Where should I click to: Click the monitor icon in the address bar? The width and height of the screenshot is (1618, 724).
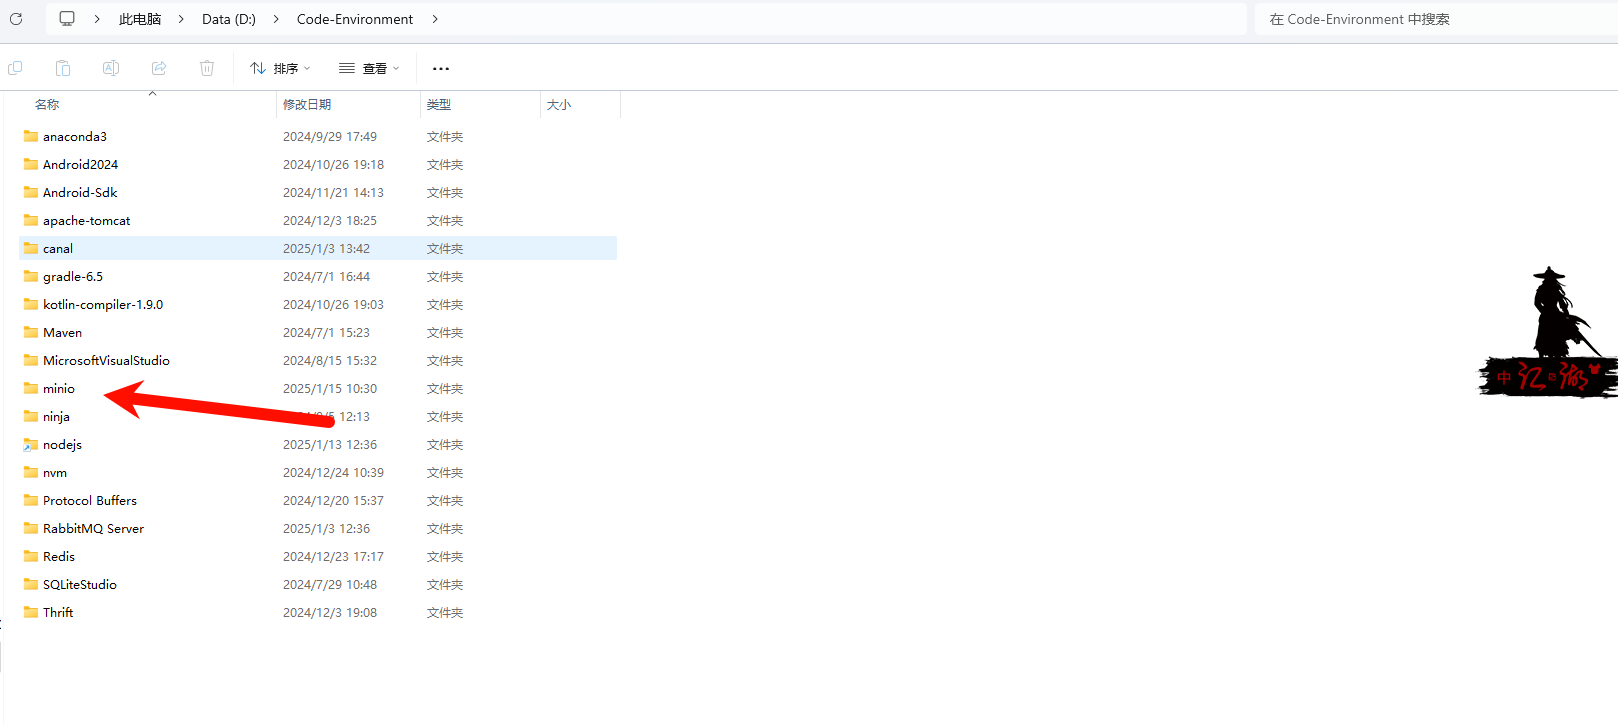coord(67,19)
